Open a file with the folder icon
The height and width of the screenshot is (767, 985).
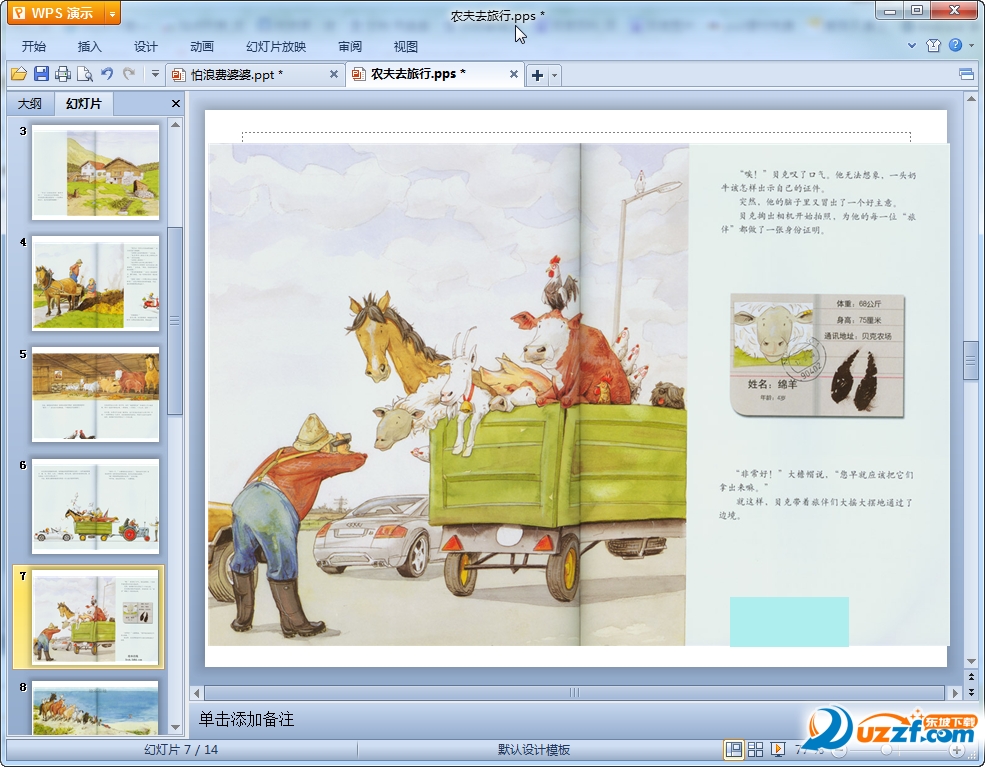(19, 74)
